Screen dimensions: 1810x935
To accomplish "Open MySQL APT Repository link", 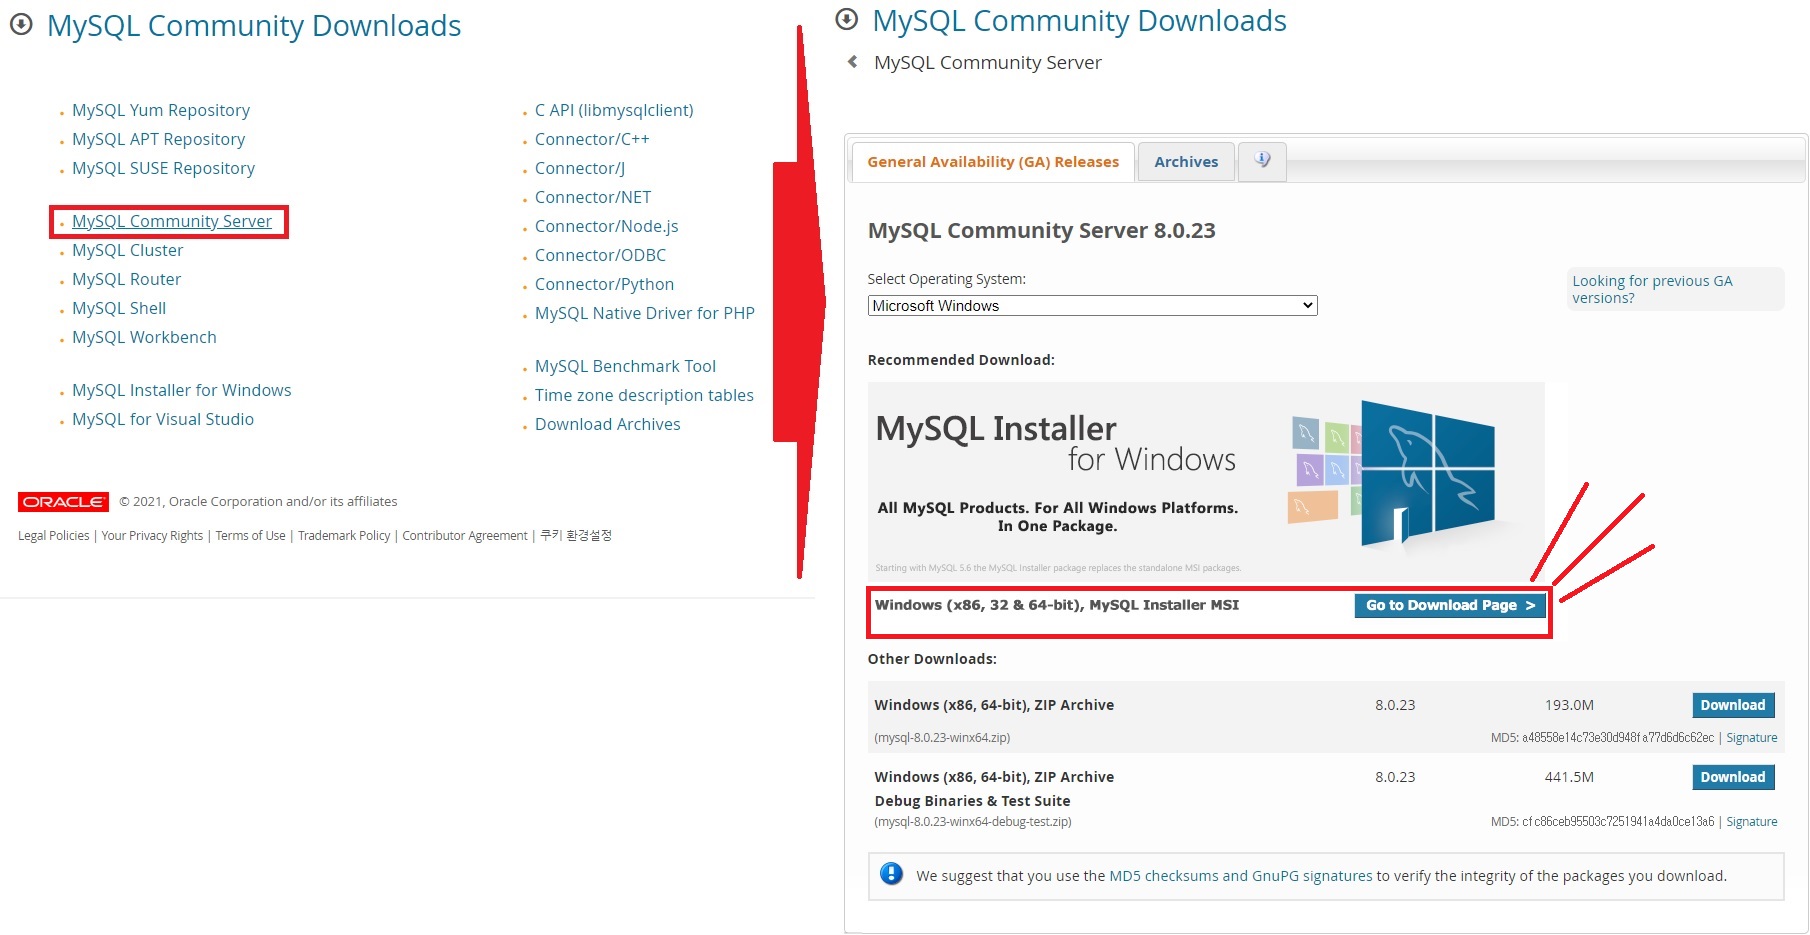I will pyautogui.click(x=158, y=139).
